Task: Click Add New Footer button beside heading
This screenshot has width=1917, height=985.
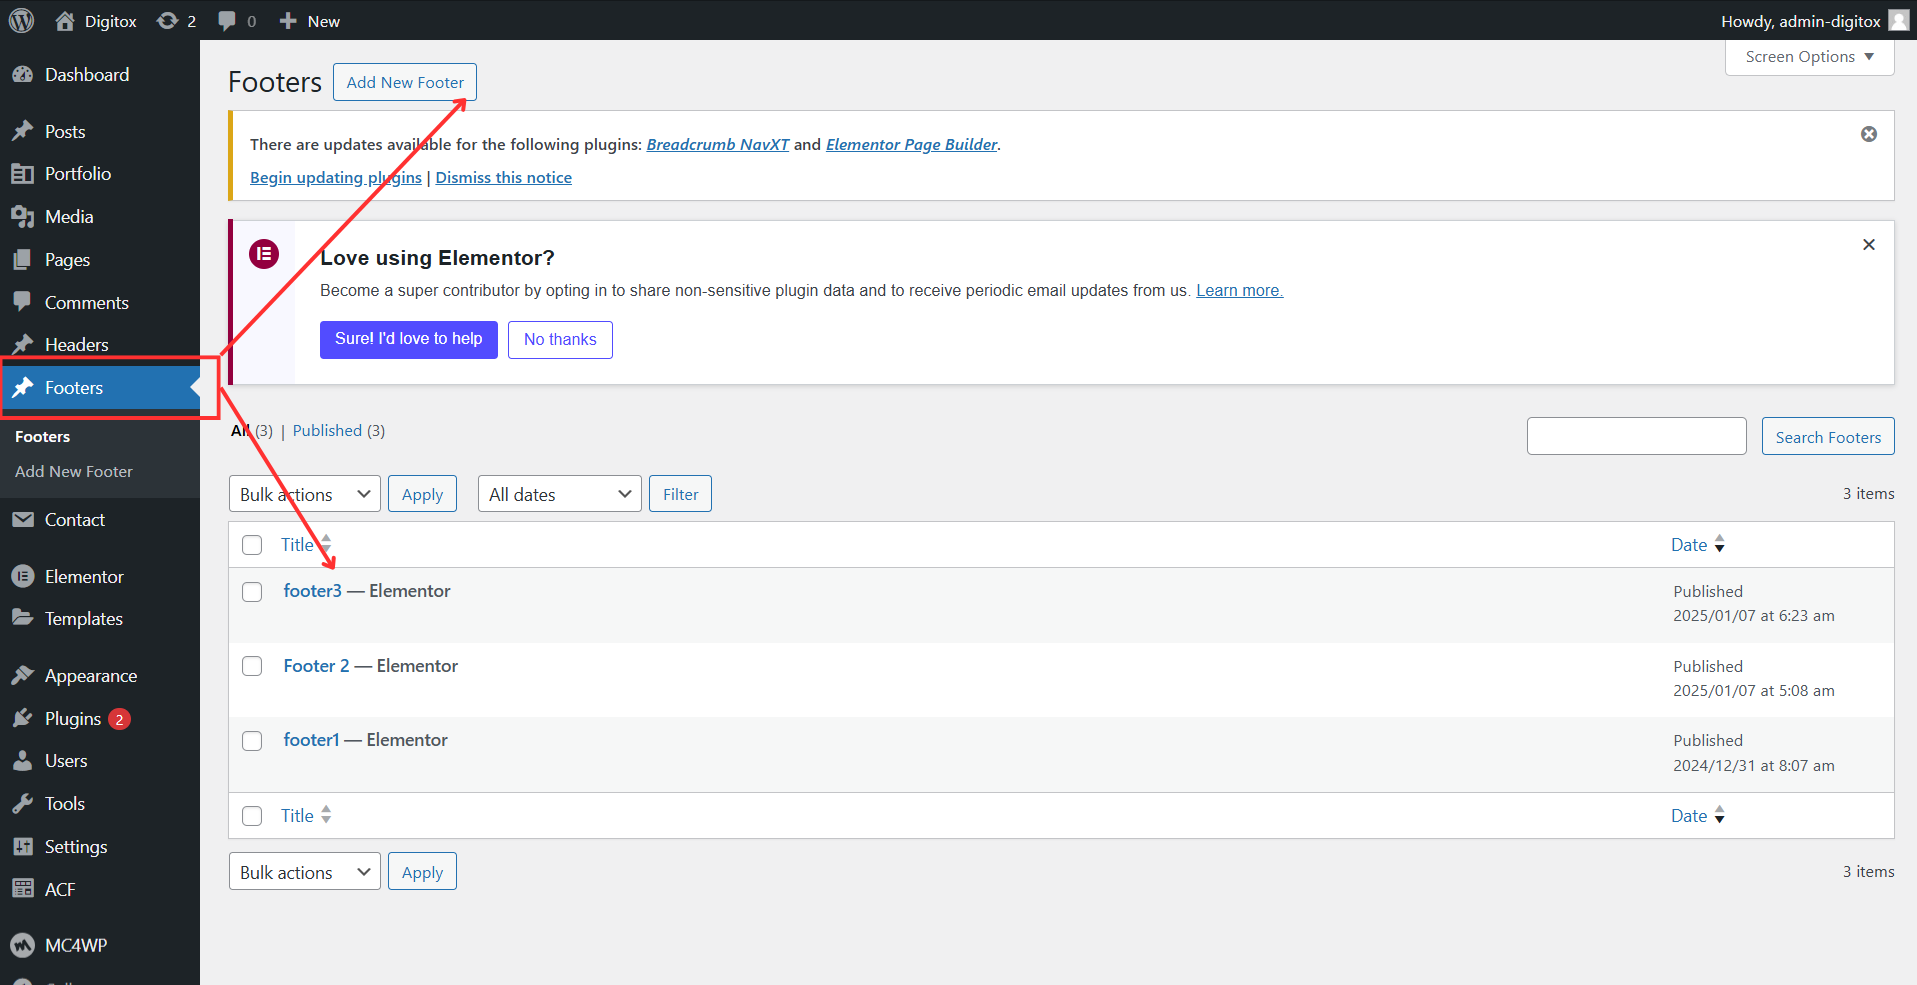Action: pos(405,82)
